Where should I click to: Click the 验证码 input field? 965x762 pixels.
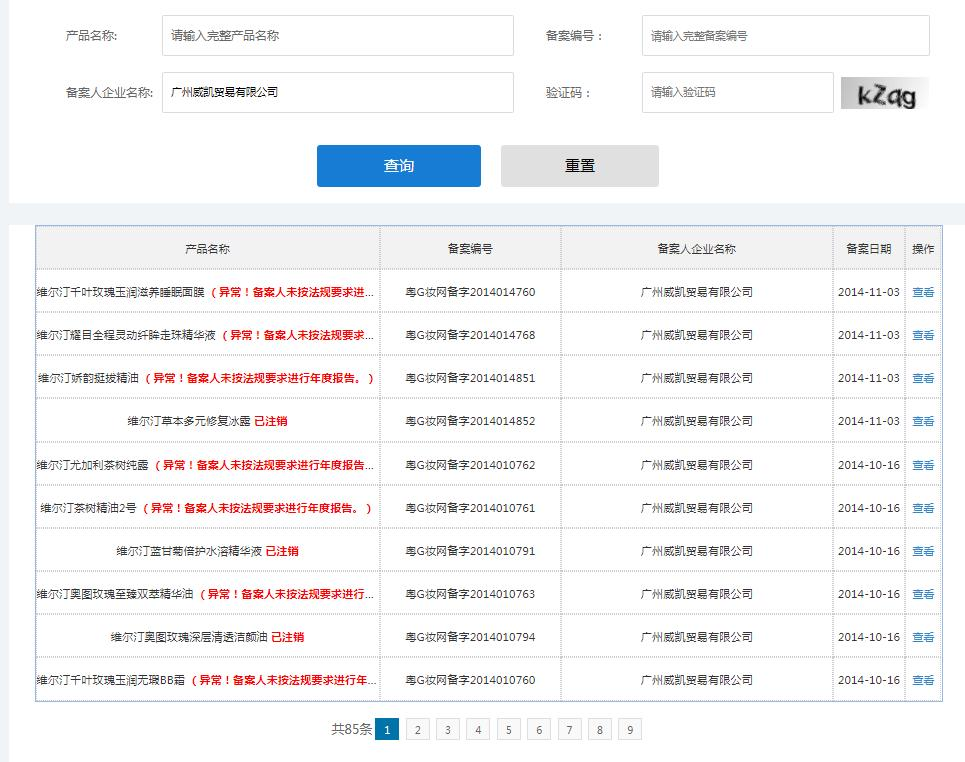click(737, 92)
